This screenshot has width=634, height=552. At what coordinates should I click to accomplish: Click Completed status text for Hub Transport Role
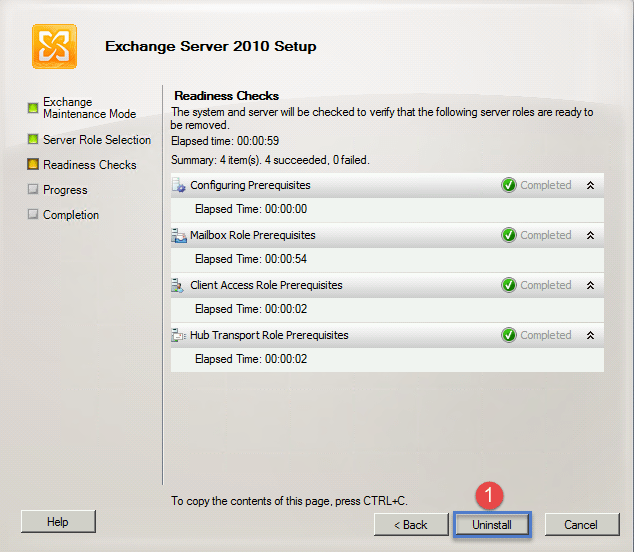coord(546,335)
